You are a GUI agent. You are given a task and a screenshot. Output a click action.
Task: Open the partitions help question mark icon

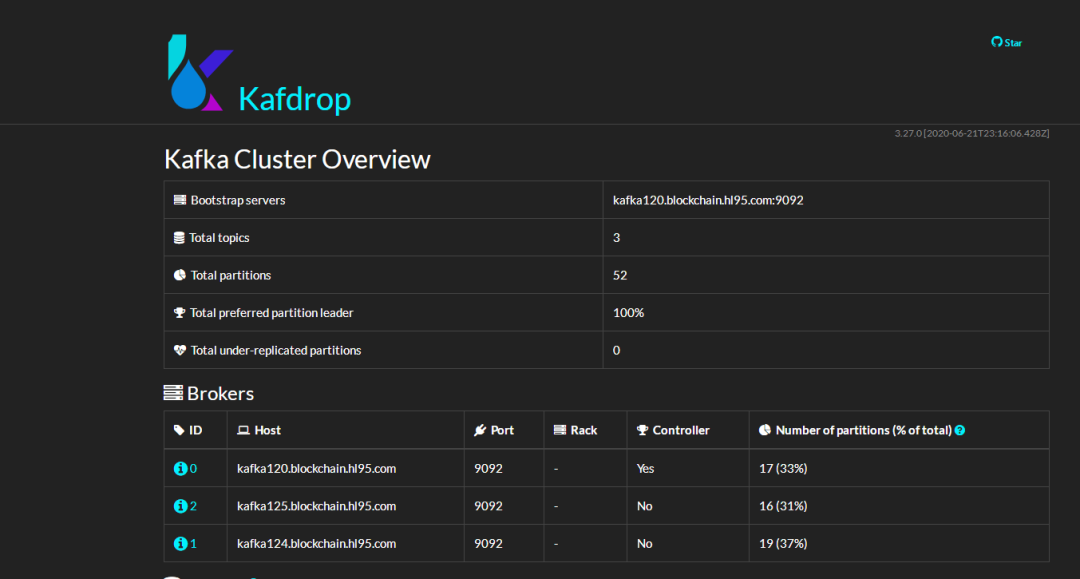[960, 430]
